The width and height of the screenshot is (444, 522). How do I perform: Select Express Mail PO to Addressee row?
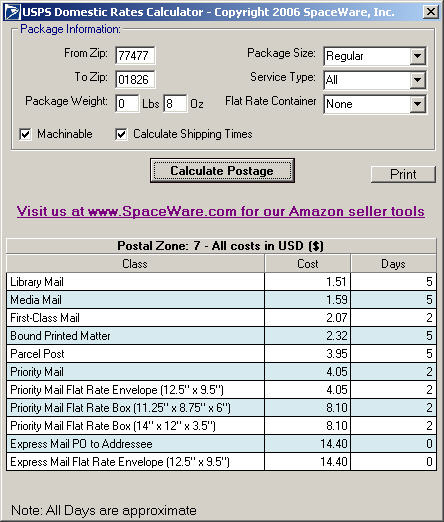tap(221, 444)
